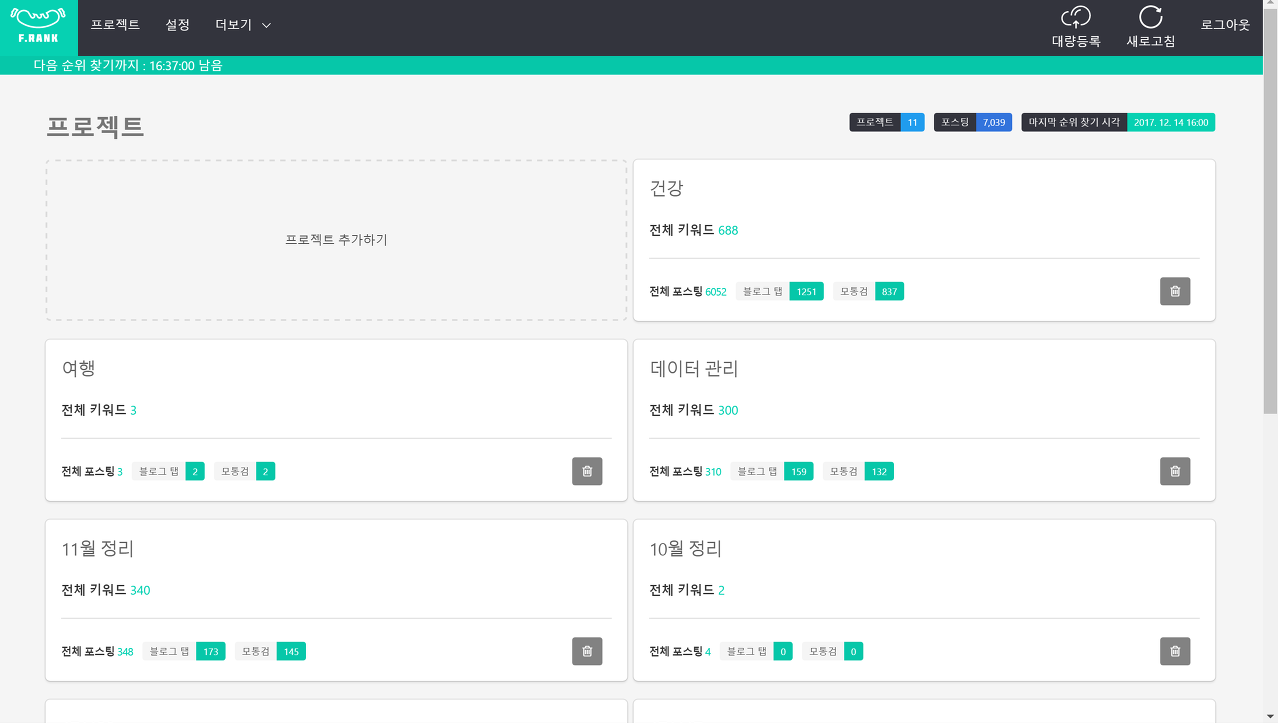This screenshot has width=1278, height=723.
Task: Click the 로그아웃 link
Action: [x=1225, y=25]
